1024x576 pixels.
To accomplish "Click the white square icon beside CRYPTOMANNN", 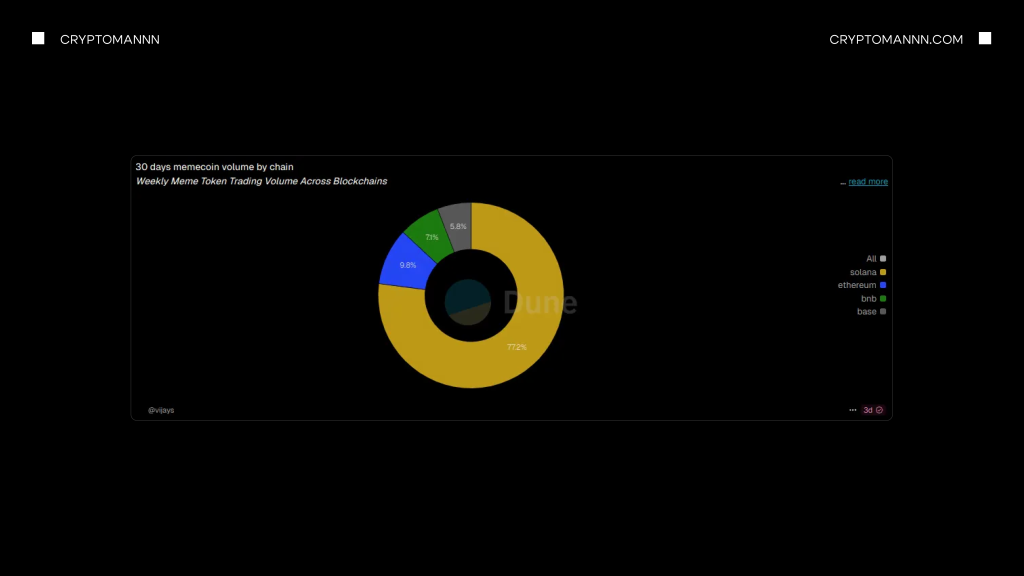I will coord(38,39).
